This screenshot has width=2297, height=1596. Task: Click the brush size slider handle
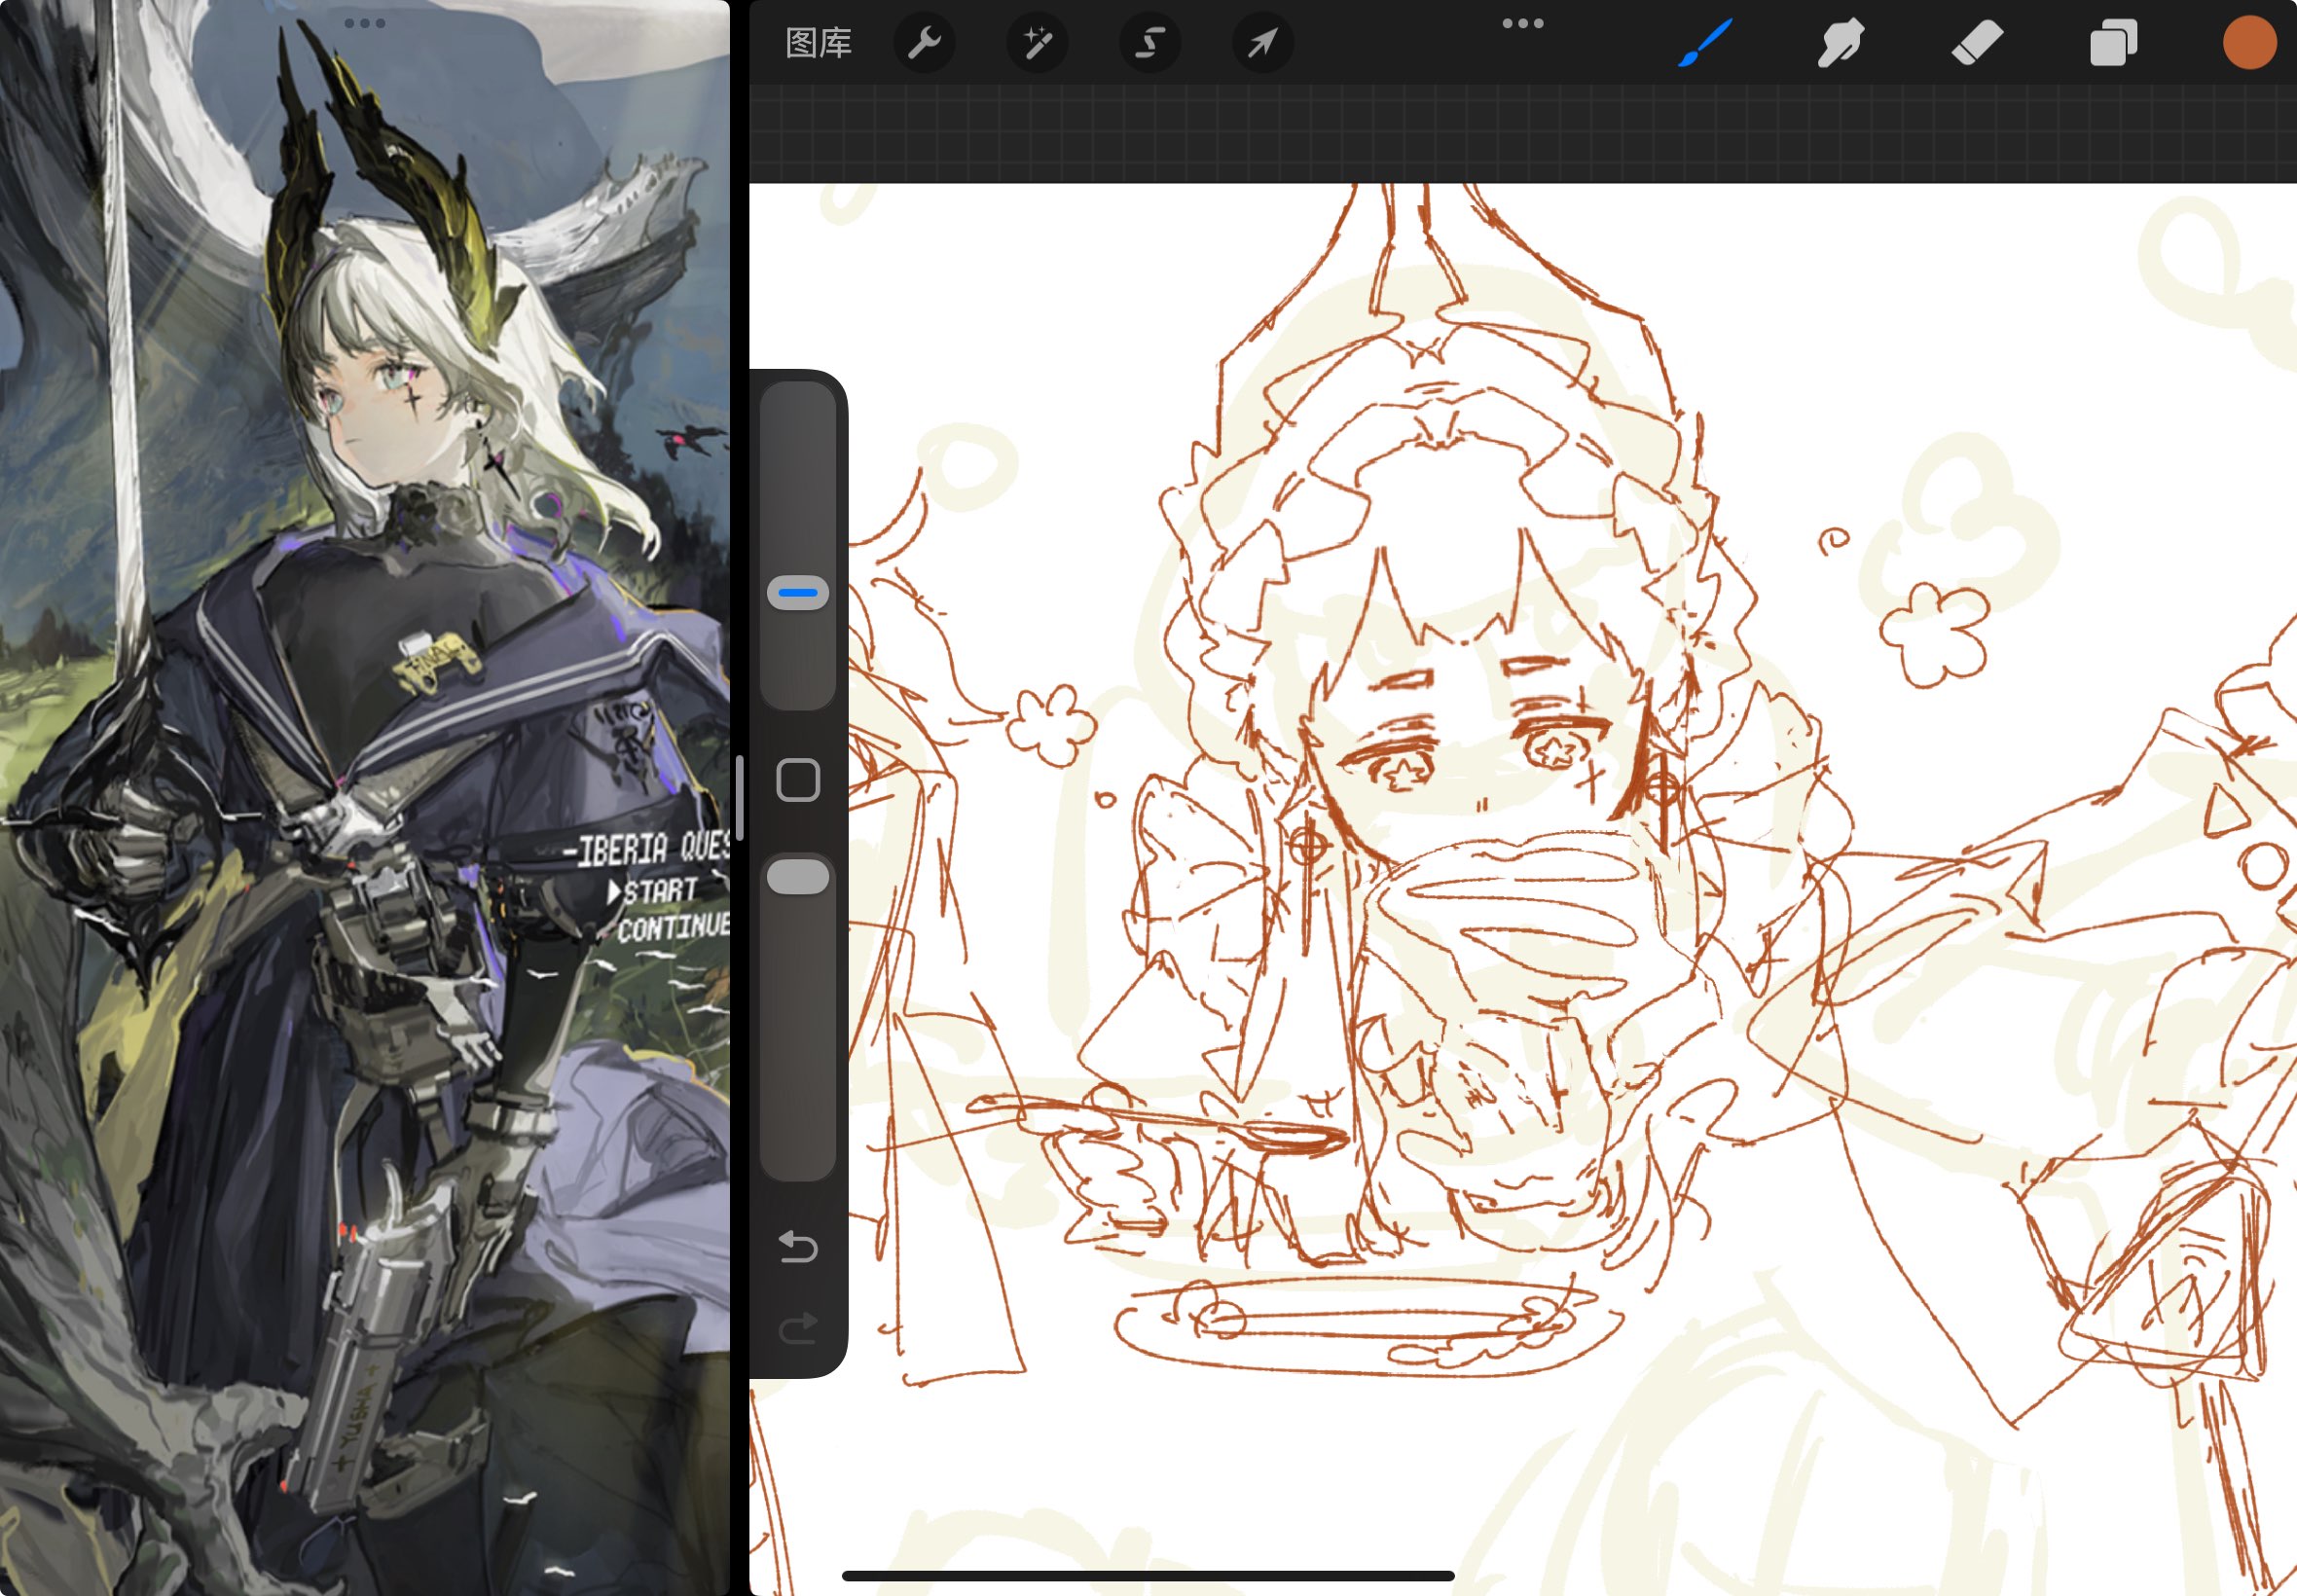point(798,593)
